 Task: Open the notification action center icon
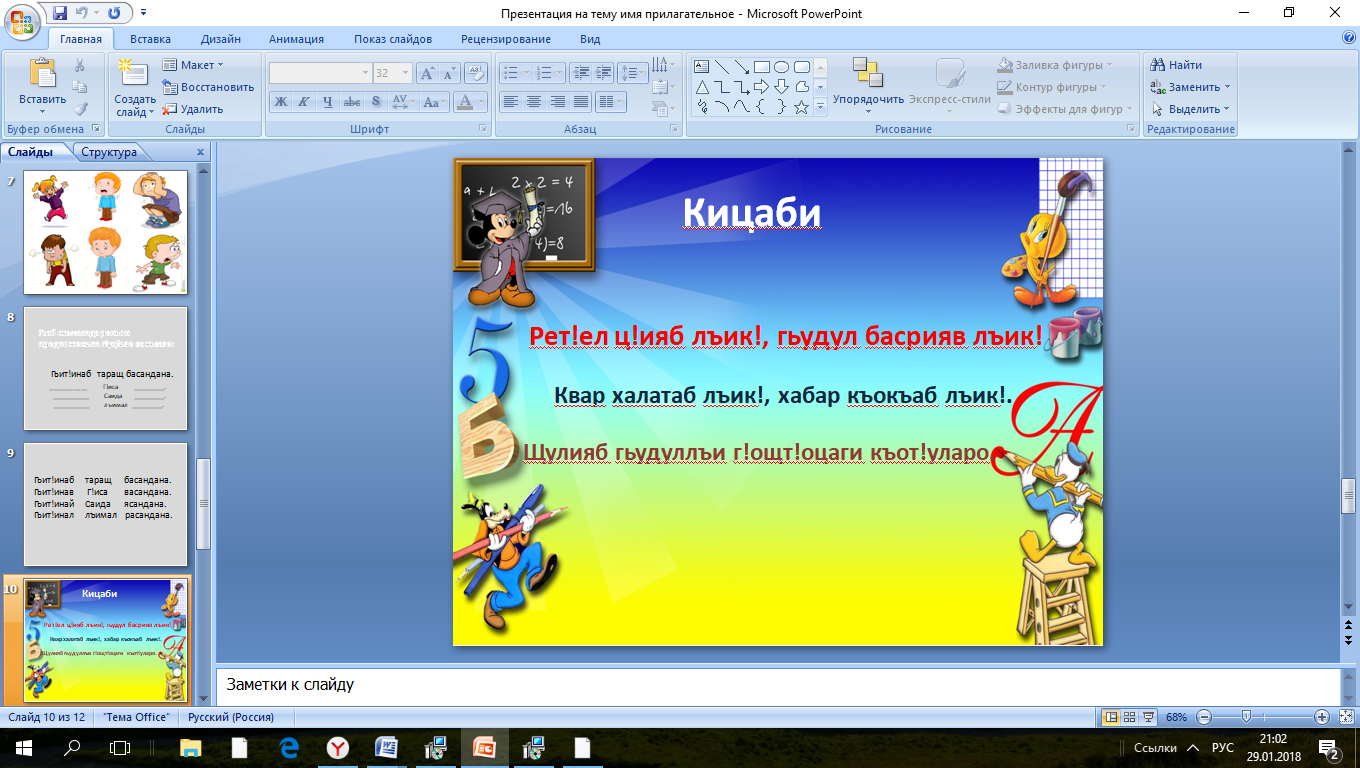1329,749
